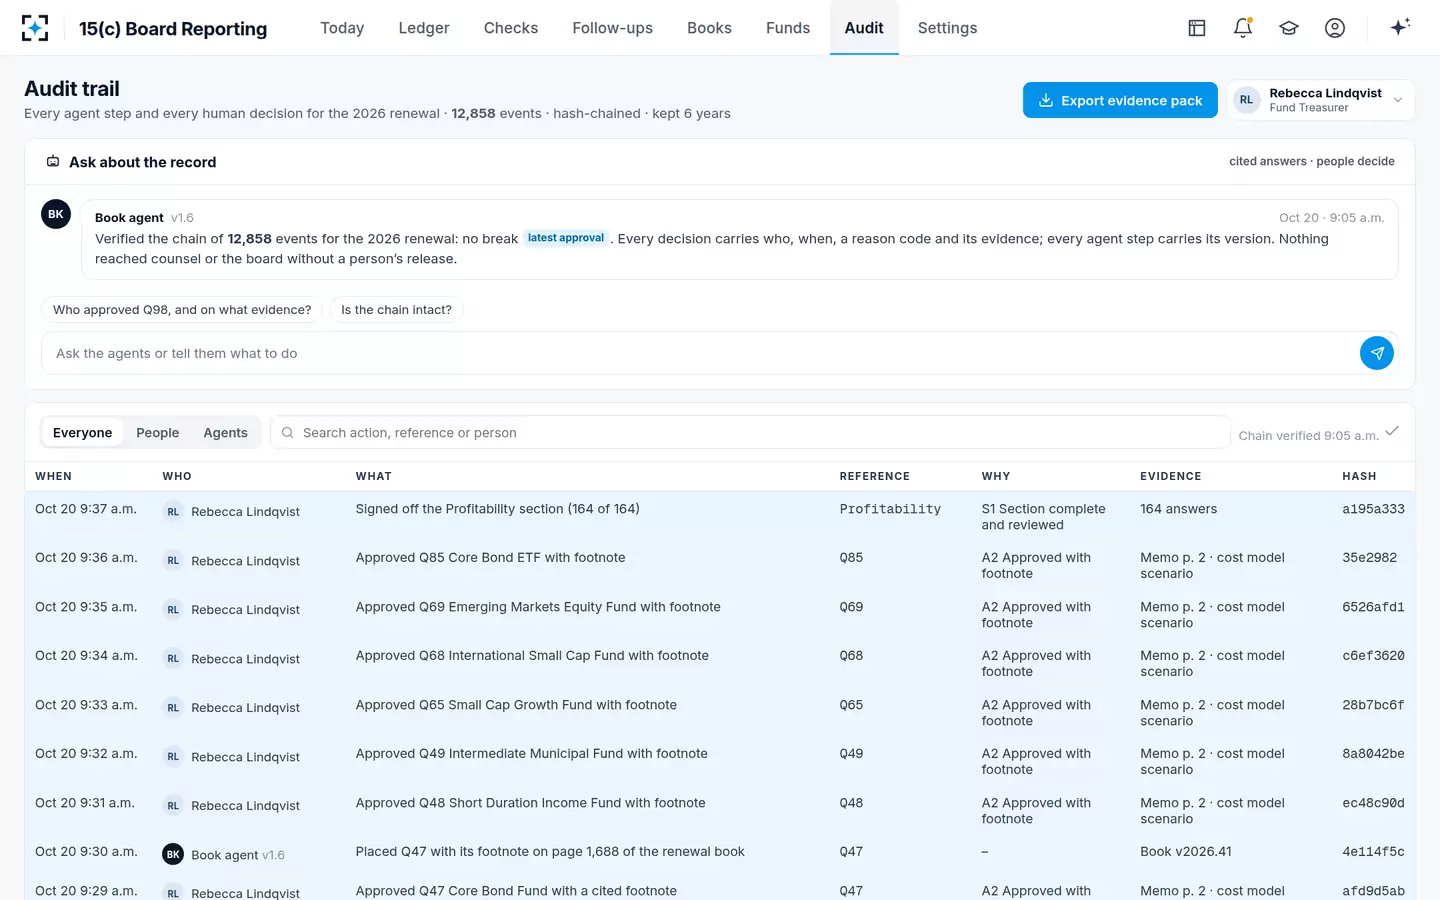Click 'Approved Q65 Small Cap Growth Fund with footnote'
Image resolution: width=1440 pixels, height=900 pixels.
516,705
